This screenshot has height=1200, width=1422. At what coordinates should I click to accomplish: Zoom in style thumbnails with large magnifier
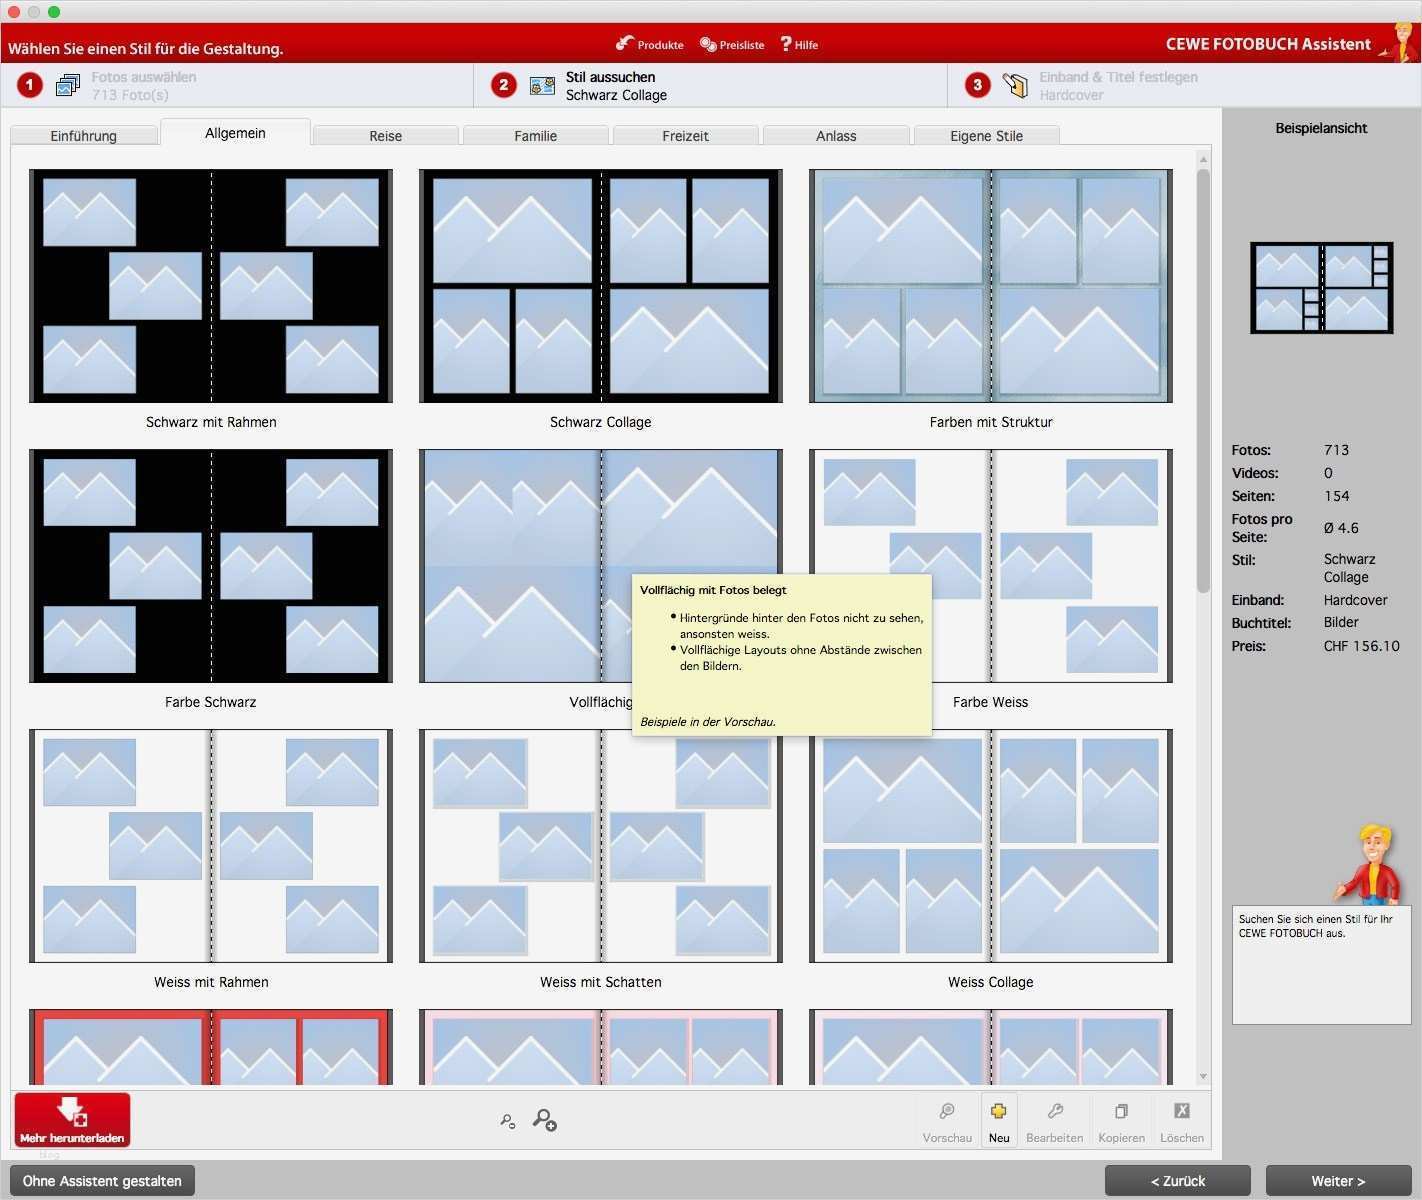click(x=545, y=1119)
